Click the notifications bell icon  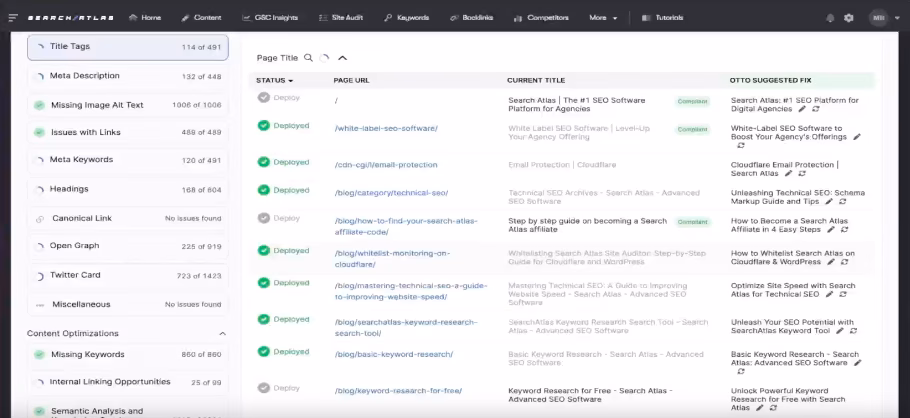click(x=830, y=18)
